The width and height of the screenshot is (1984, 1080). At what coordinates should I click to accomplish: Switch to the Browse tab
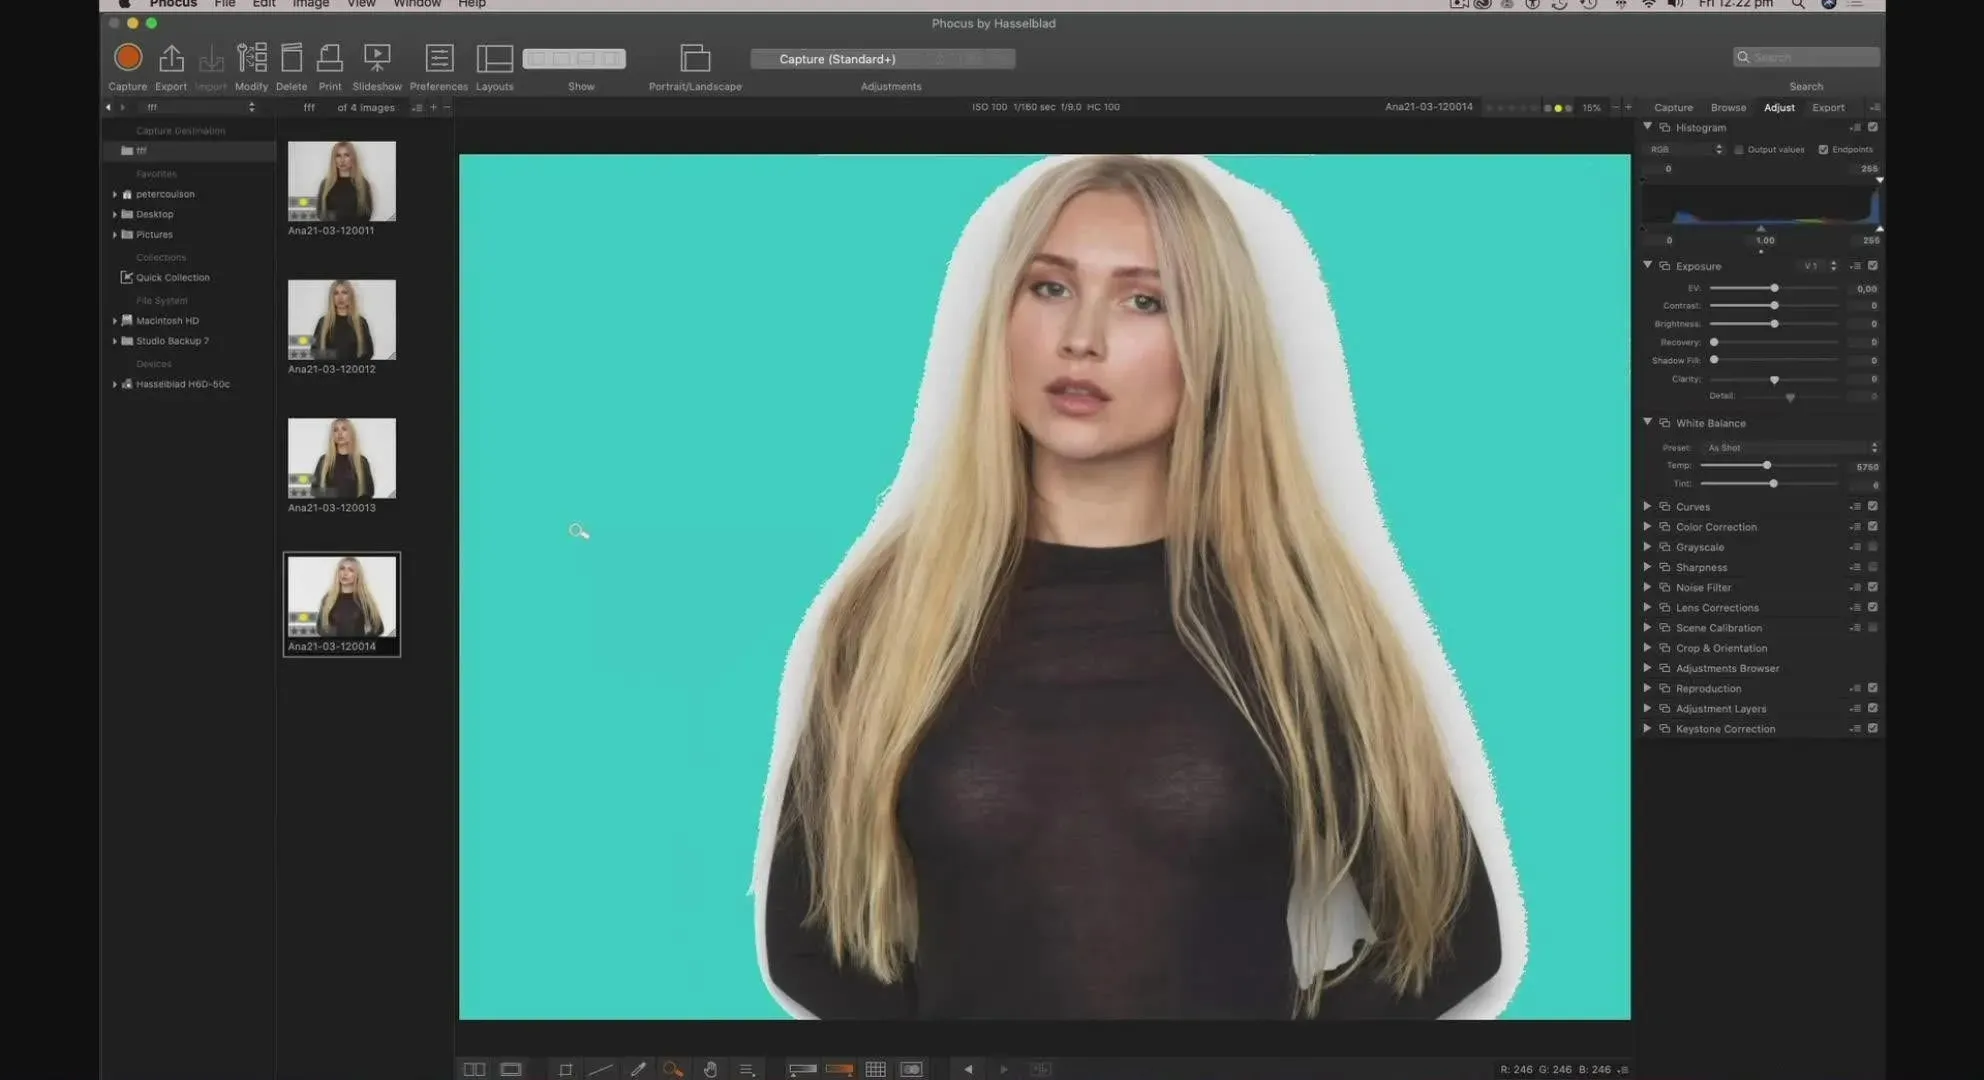tap(1727, 107)
